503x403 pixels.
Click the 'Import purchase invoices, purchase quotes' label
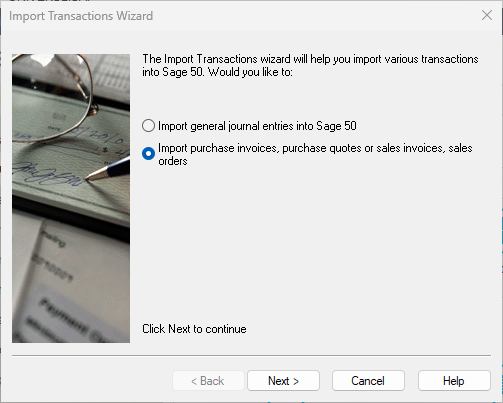315,154
